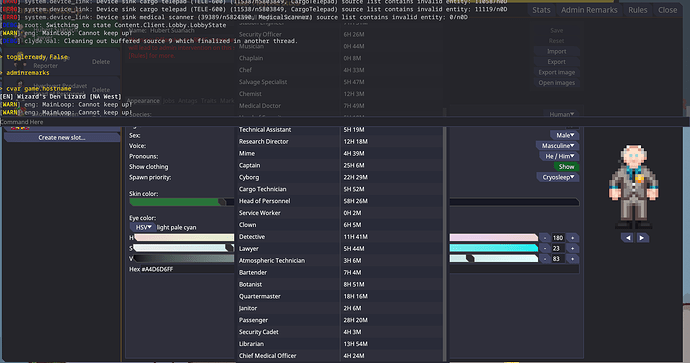Decrease eye color hue value of 180
Image resolution: width=690 pixels, height=363 pixels.
click(x=545, y=238)
